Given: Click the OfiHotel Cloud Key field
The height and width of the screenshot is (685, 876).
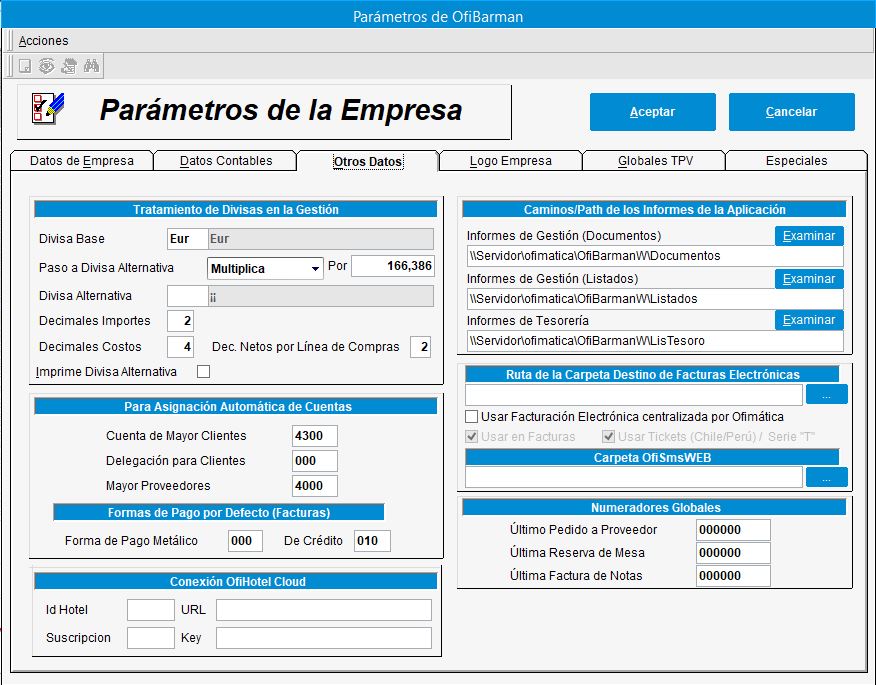Looking at the screenshot, I should [x=324, y=638].
